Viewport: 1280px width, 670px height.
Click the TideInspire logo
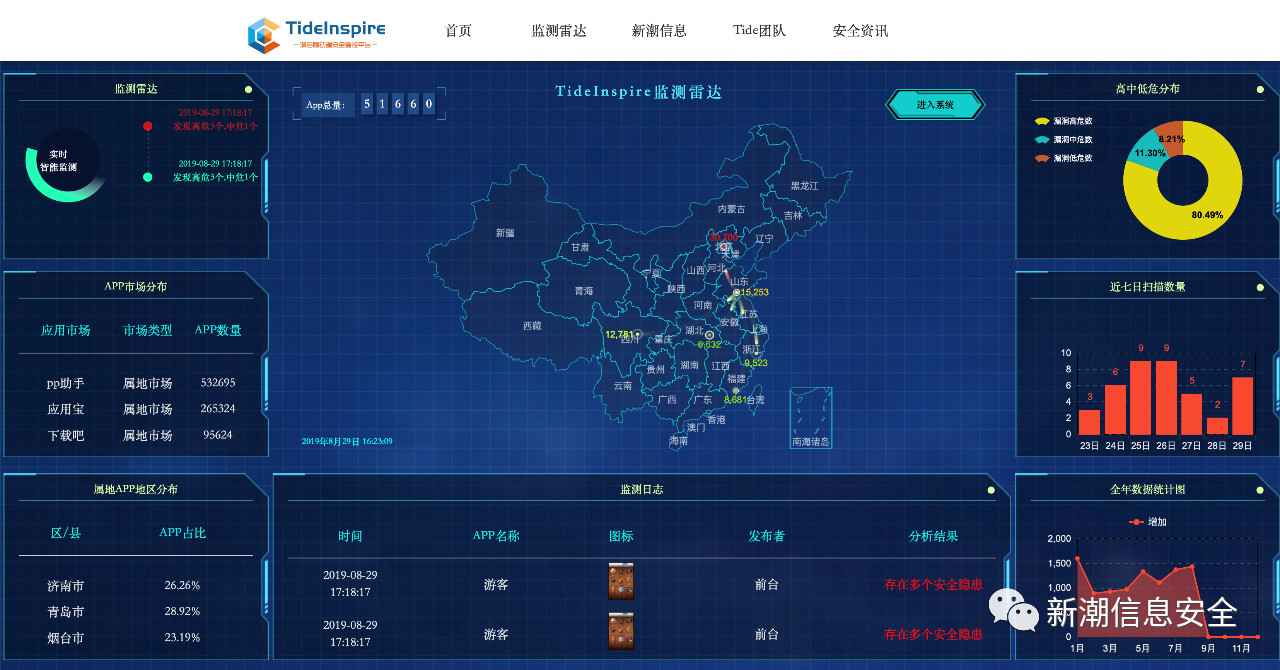coord(316,33)
